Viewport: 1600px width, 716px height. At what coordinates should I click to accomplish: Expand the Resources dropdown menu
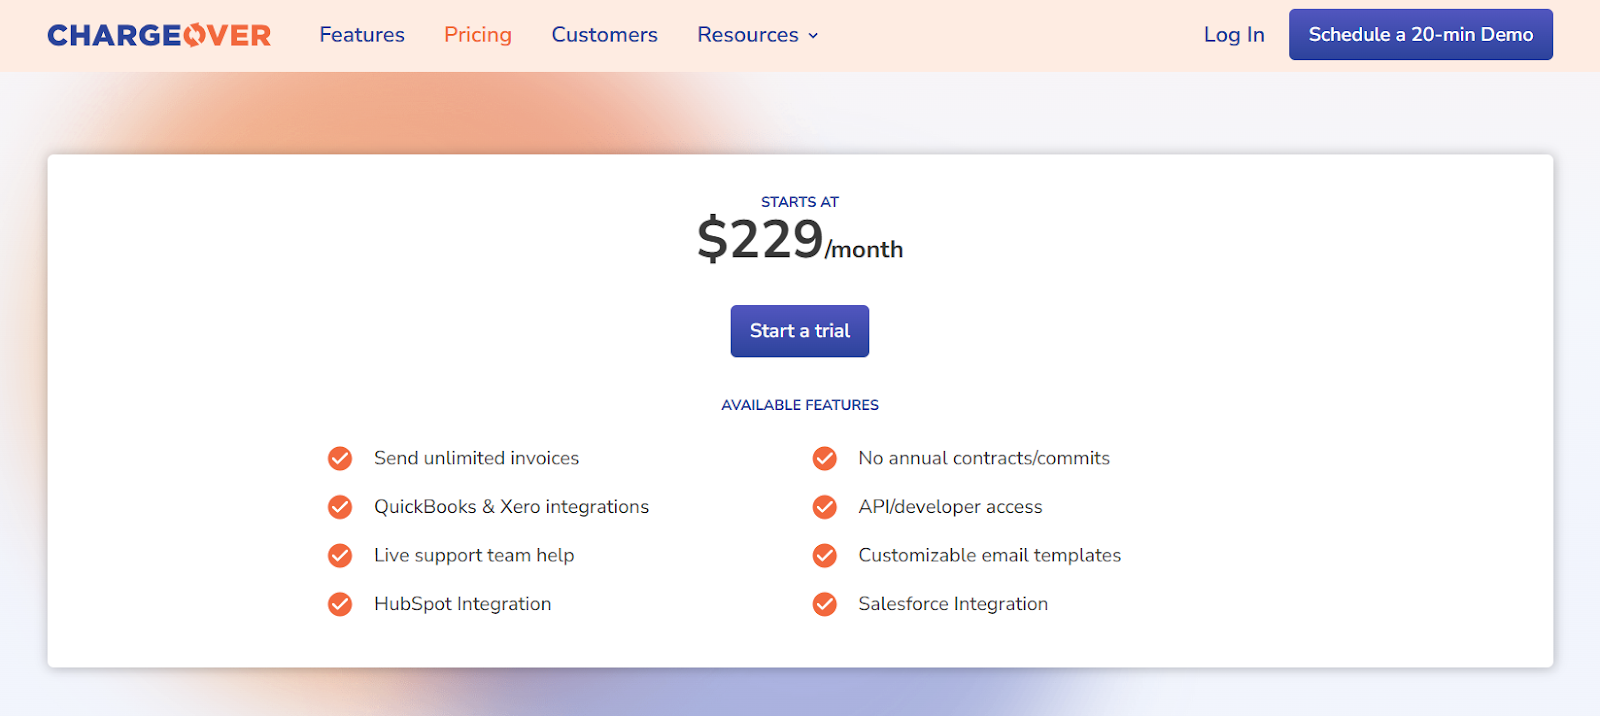758,35
